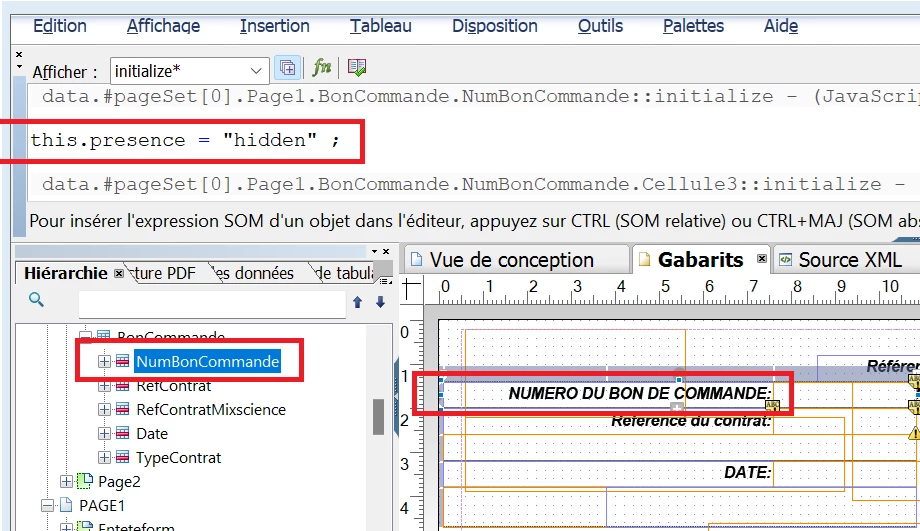Switch to the Structure PDF tab
Image resolution: width=920 pixels, height=531 pixels.
(163, 273)
